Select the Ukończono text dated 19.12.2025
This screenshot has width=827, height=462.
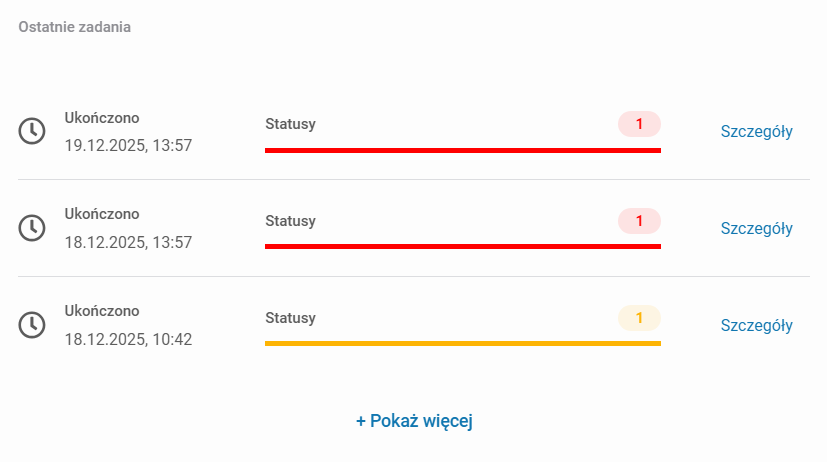[x=102, y=116]
